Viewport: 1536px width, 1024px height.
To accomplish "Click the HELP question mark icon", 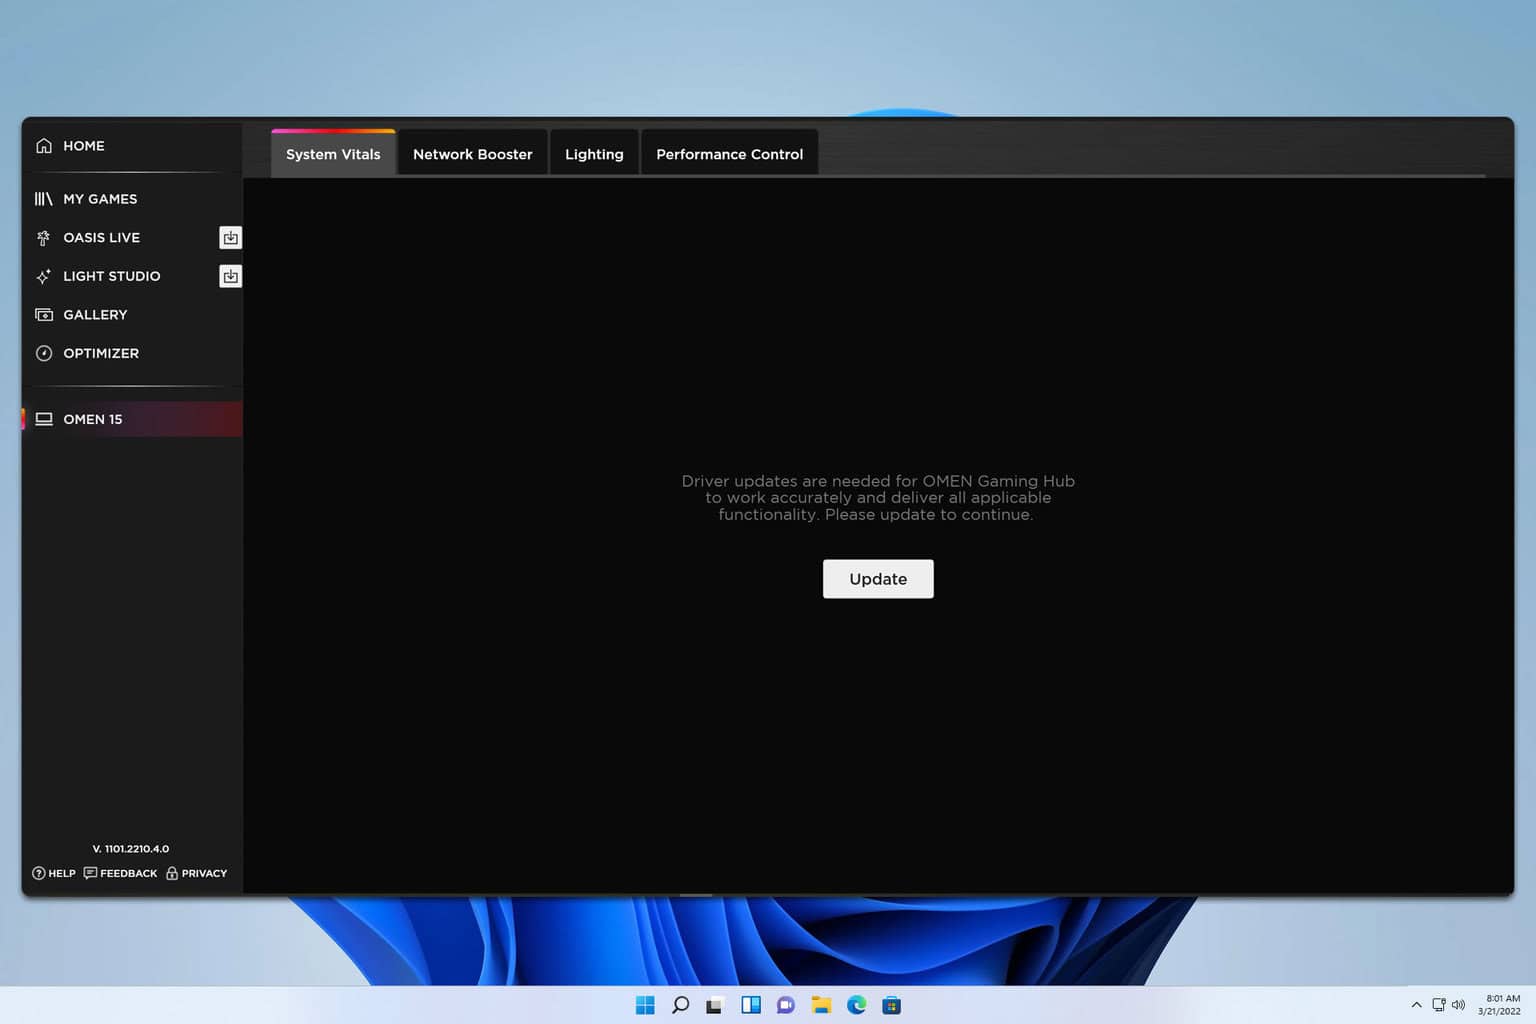I will (39, 873).
